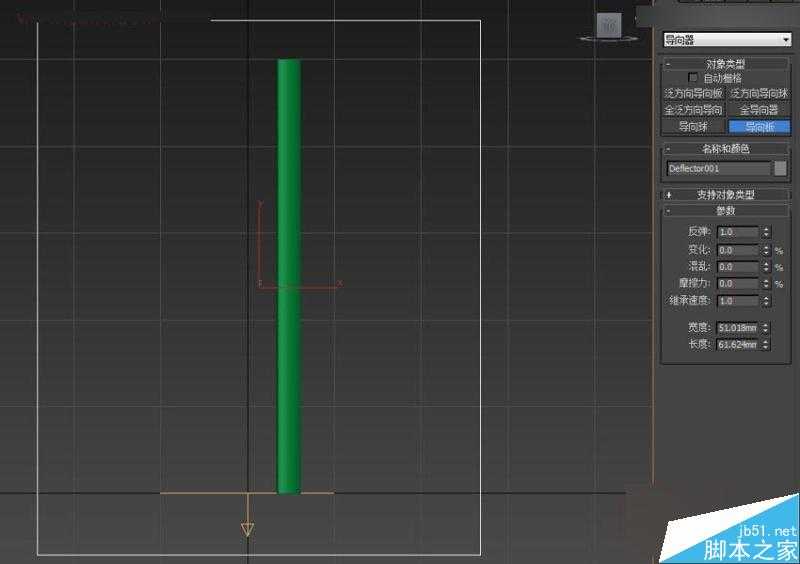Open the object color swatch beside Deflector001
This screenshot has height=564, width=800.
click(780, 168)
